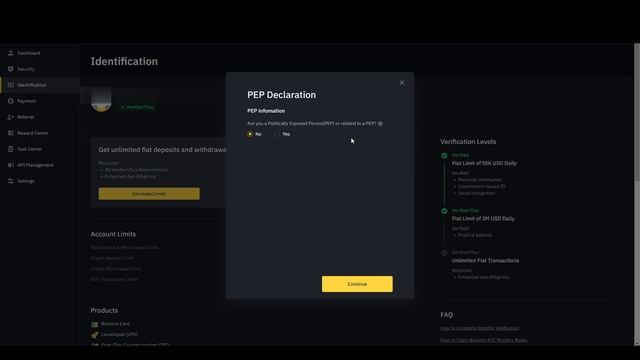Click the Reward Center icon

pos(11,133)
